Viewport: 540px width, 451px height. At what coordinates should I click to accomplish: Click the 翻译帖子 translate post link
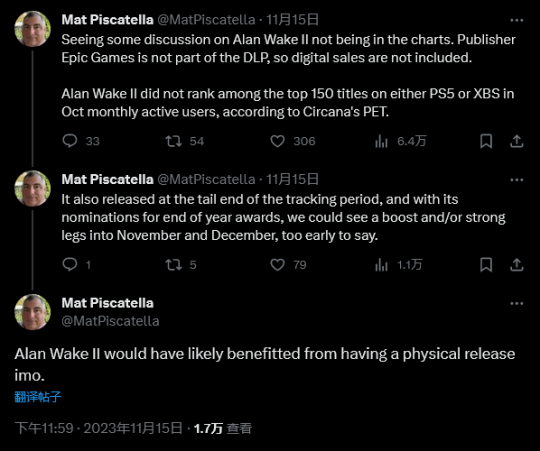click(38, 397)
